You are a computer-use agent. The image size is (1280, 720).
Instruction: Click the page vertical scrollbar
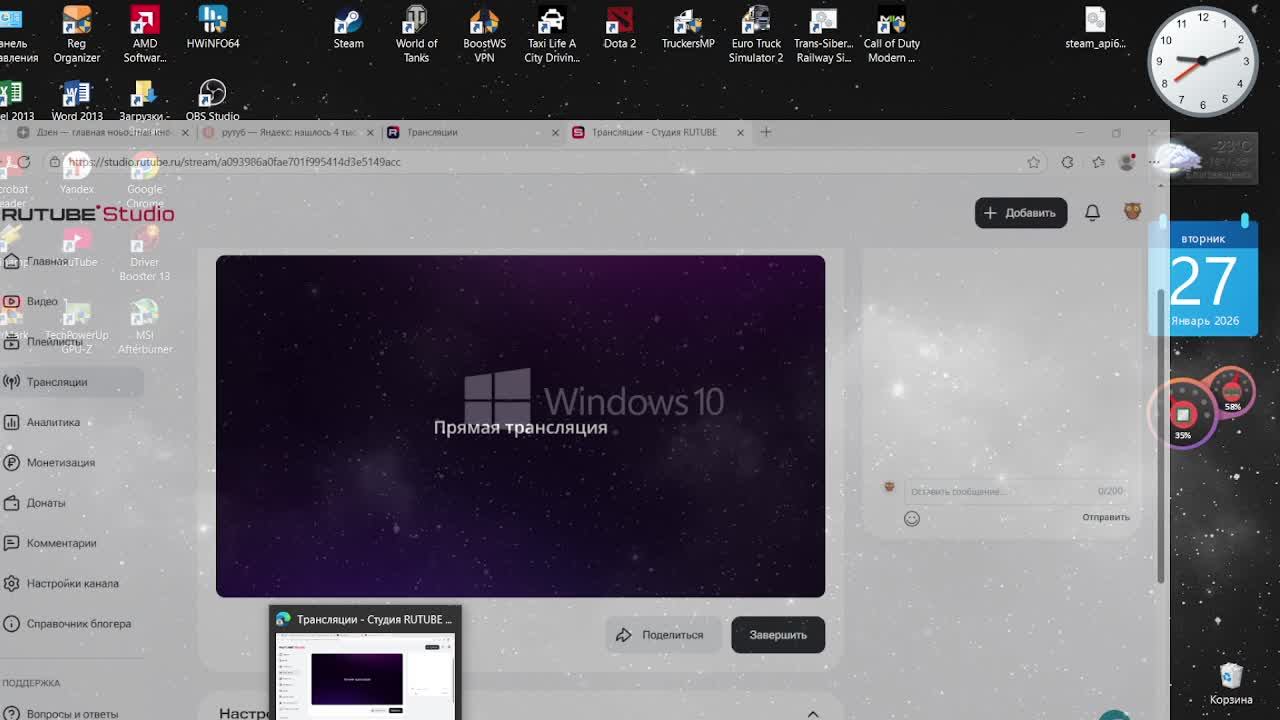(1161, 437)
